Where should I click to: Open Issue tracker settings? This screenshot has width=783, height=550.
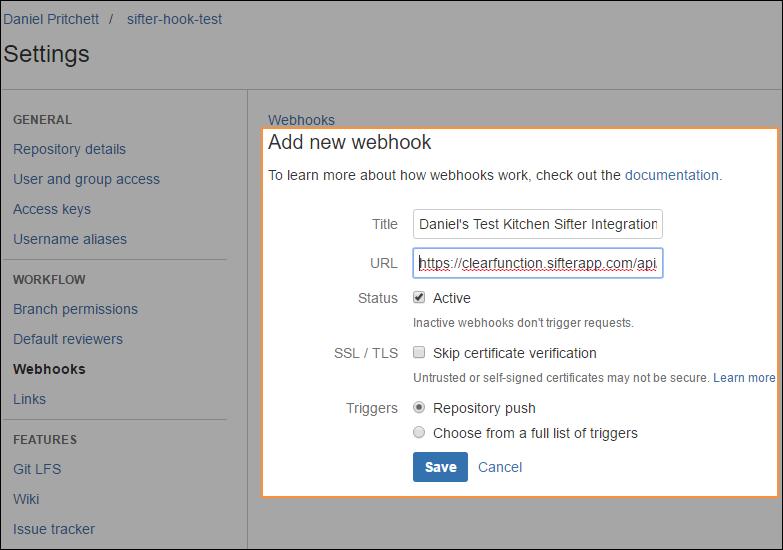(54, 529)
